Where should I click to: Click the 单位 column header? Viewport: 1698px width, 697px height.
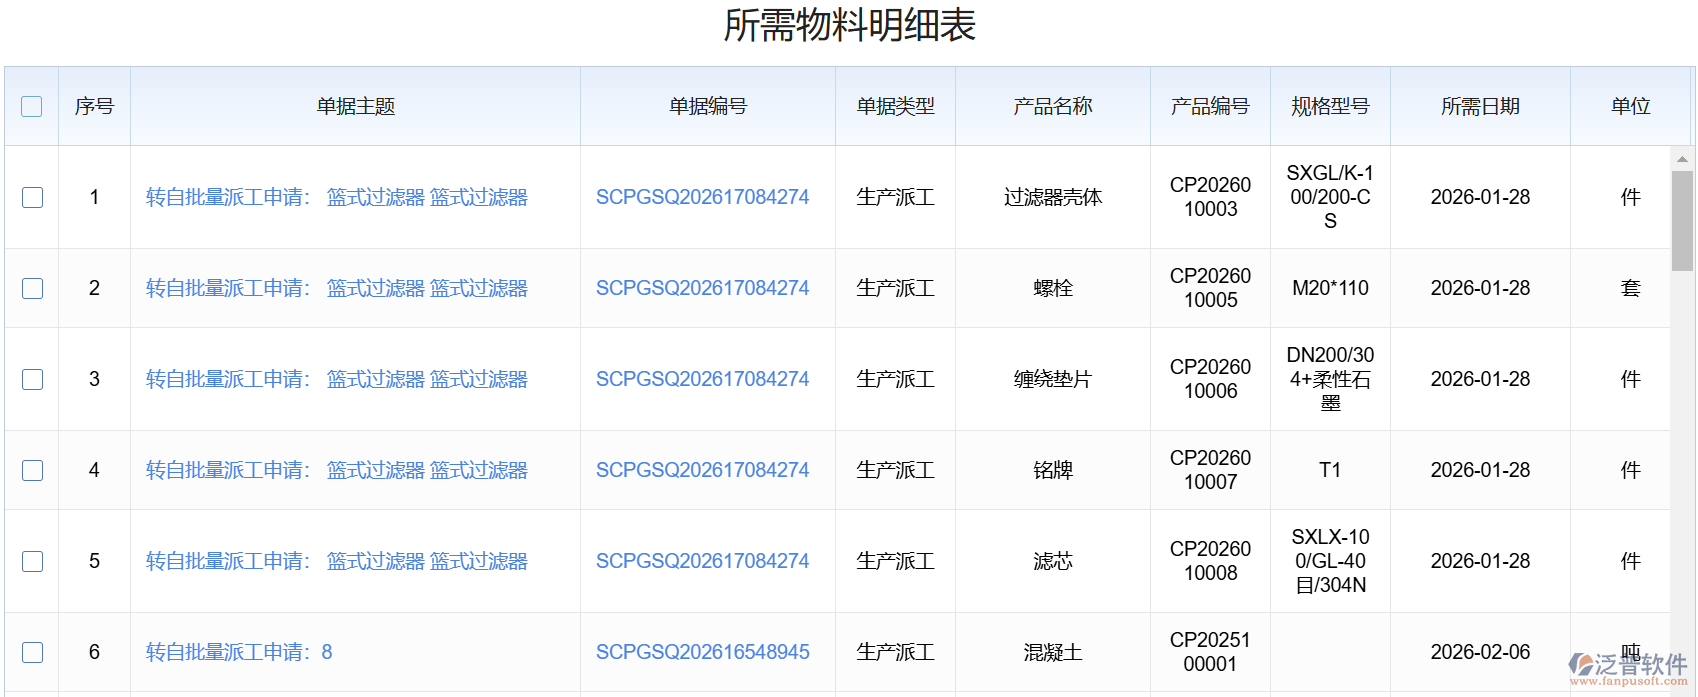(1630, 106)
